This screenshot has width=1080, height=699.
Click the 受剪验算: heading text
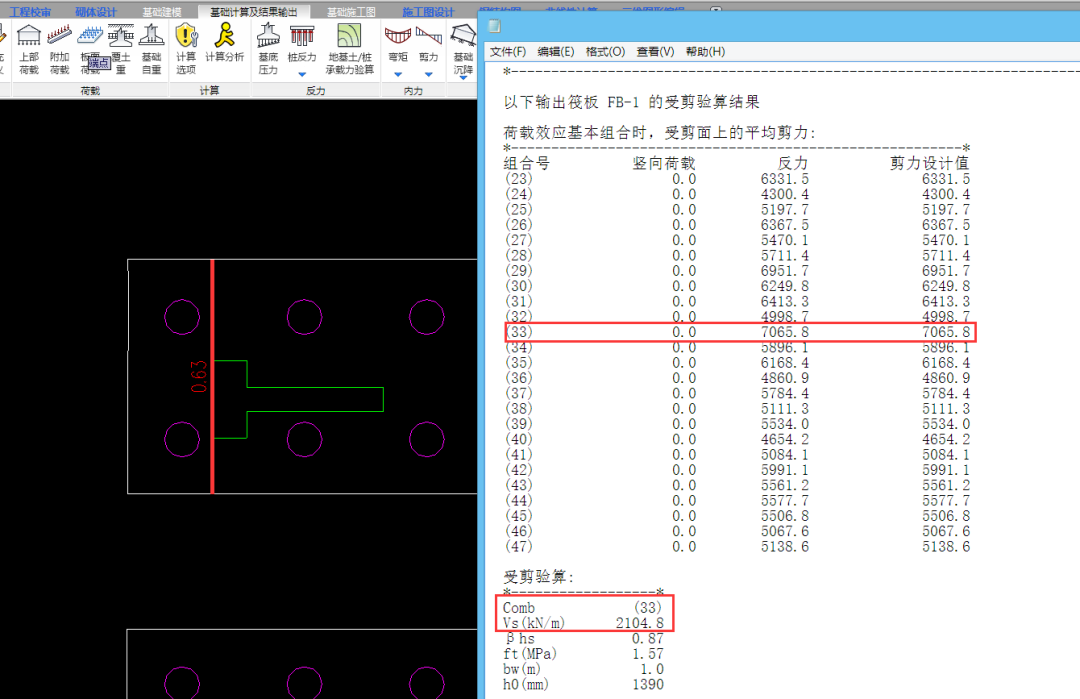click(539, 577)
